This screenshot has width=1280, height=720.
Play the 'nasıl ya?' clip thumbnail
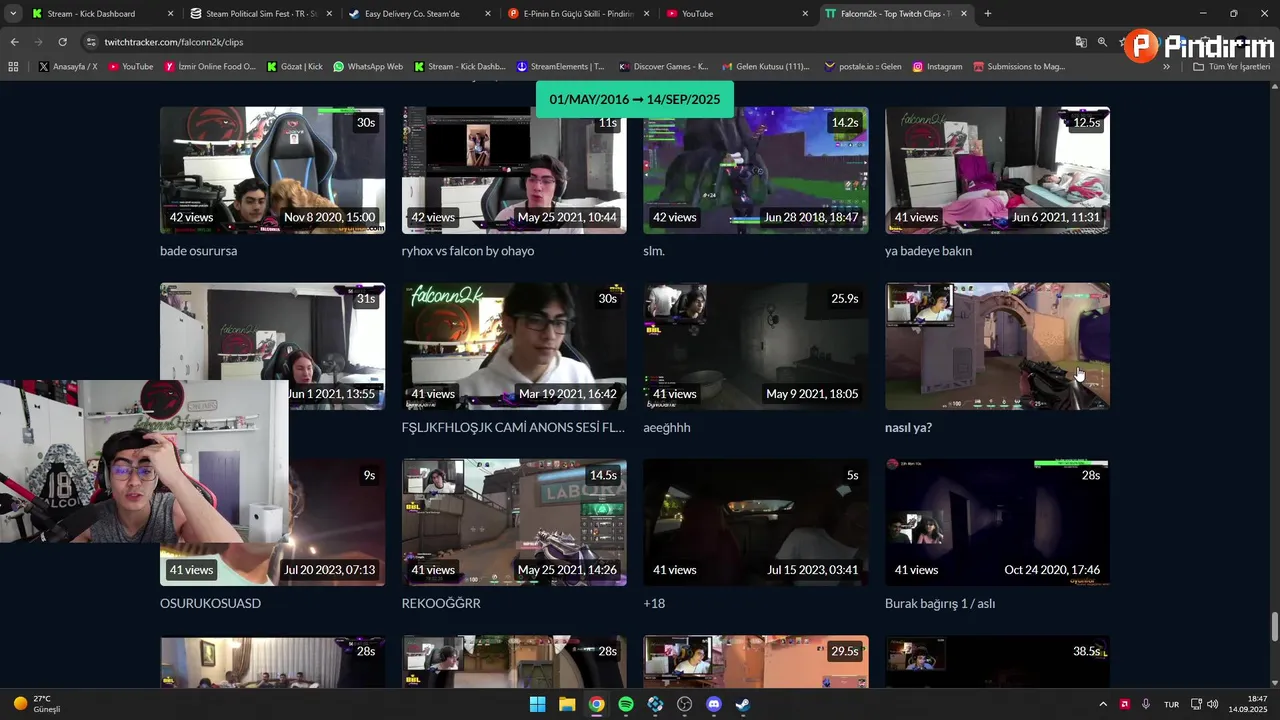tap(997, 346)
